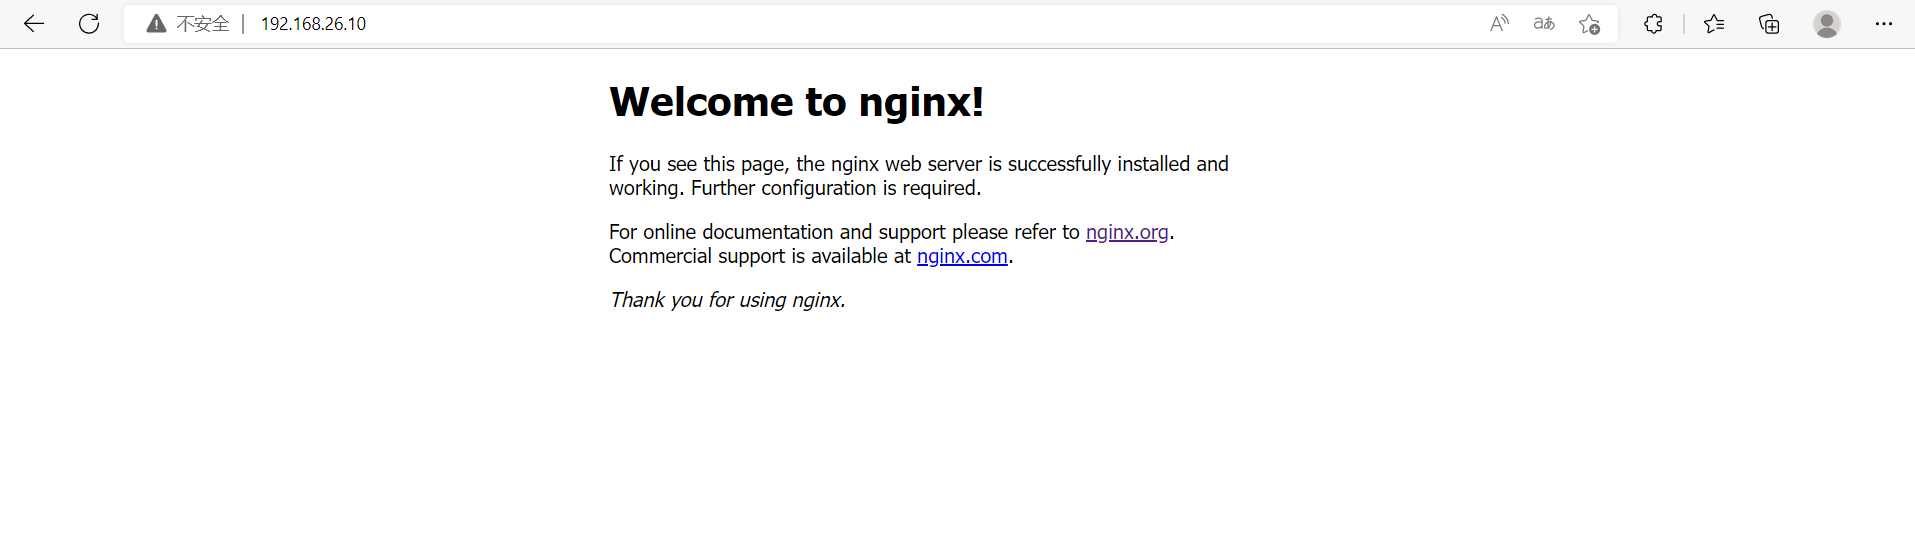Image resolution: width=1915 pixels, height=545 pixels.
Task: Click the 'Thank you for using nginx.' text
Action: pyautogui.click(x=728, y=300)
